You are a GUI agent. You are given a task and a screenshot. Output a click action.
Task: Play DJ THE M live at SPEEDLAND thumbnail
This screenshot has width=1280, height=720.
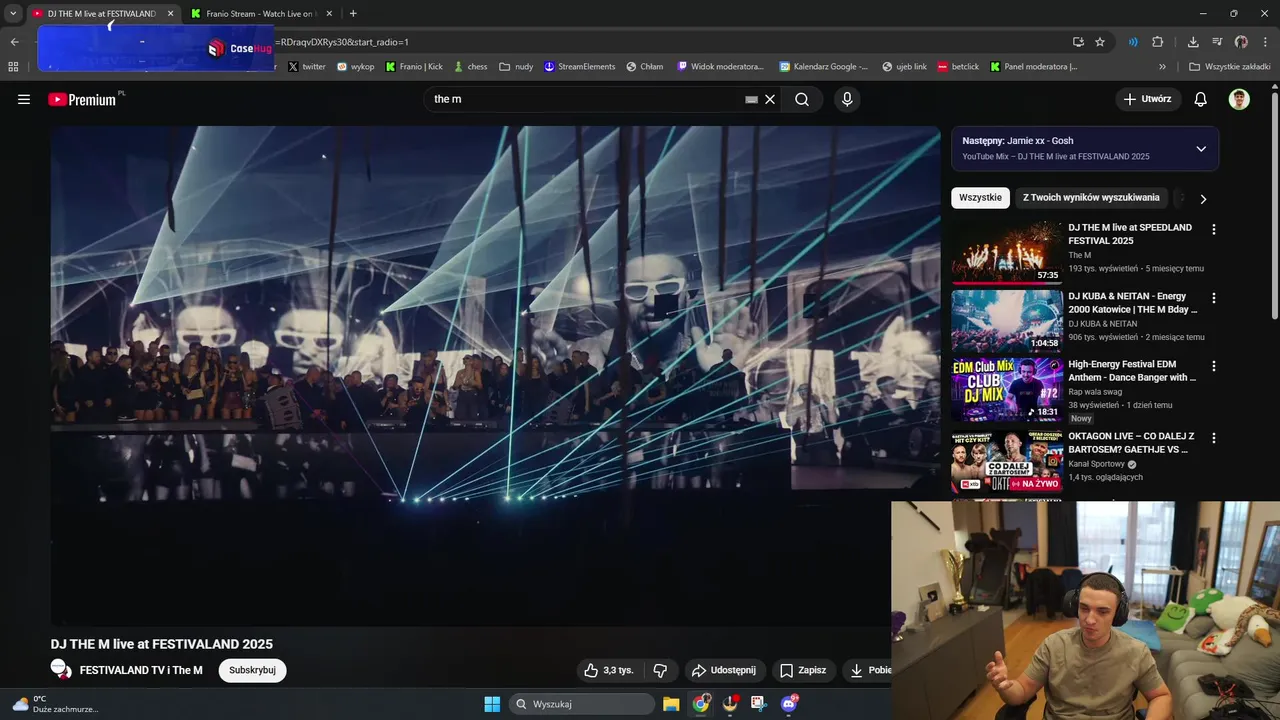tap(1007, 253)
